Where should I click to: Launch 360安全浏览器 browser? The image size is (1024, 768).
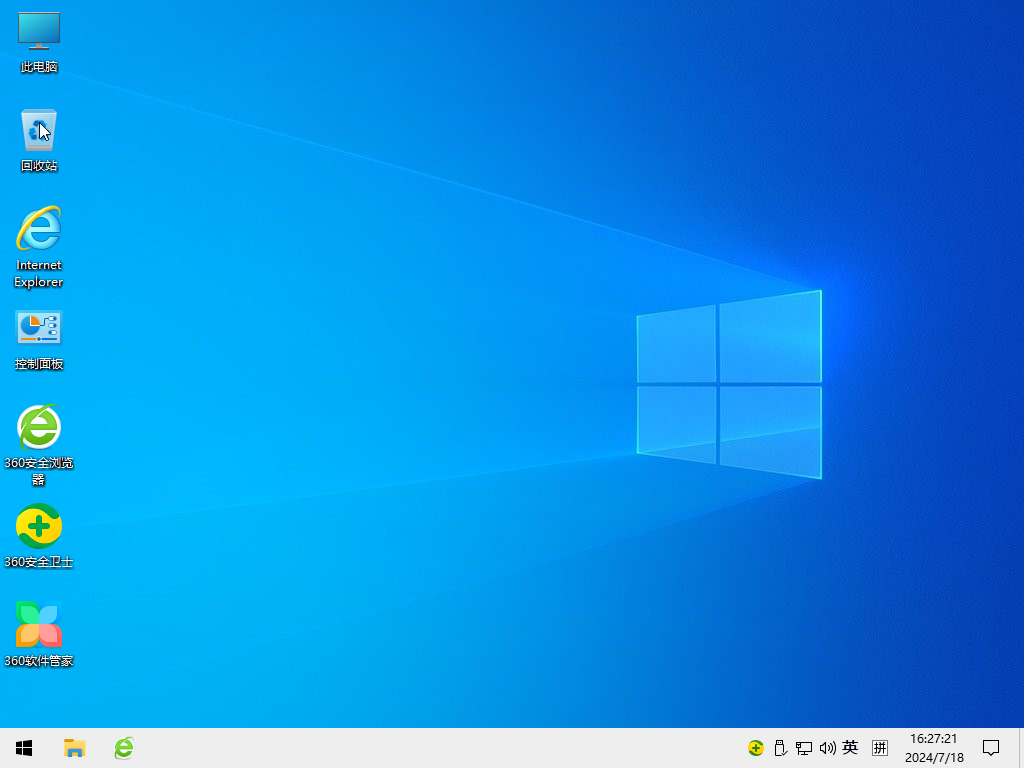tap(38, 428)
